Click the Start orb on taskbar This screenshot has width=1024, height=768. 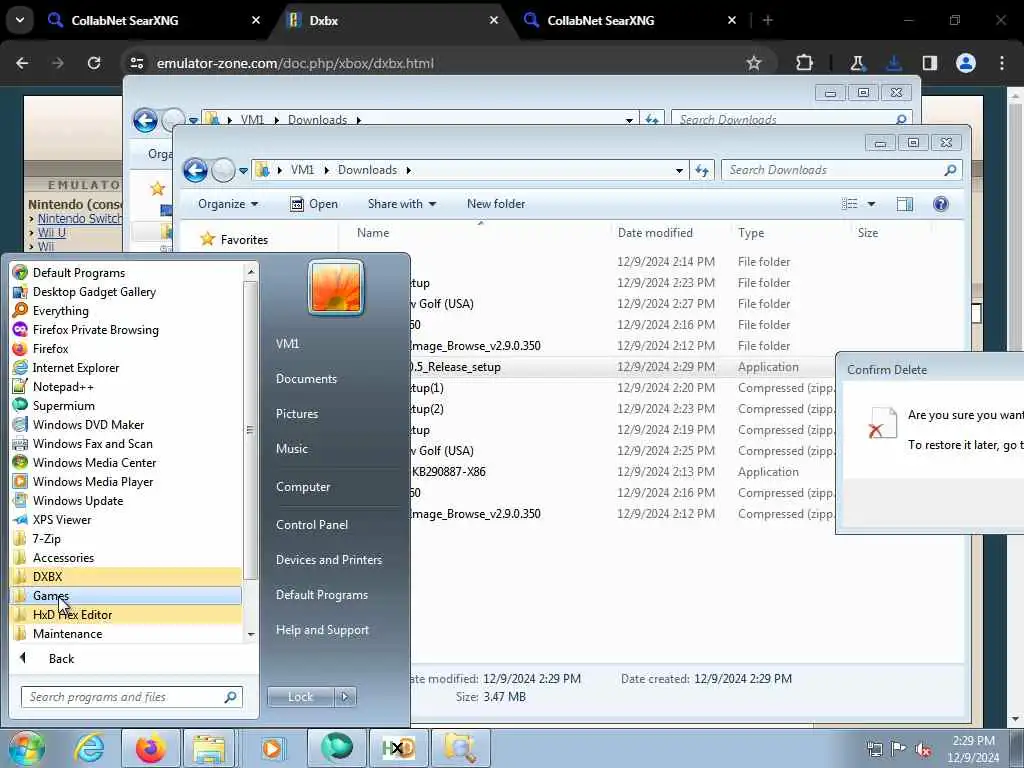(26, 748)
